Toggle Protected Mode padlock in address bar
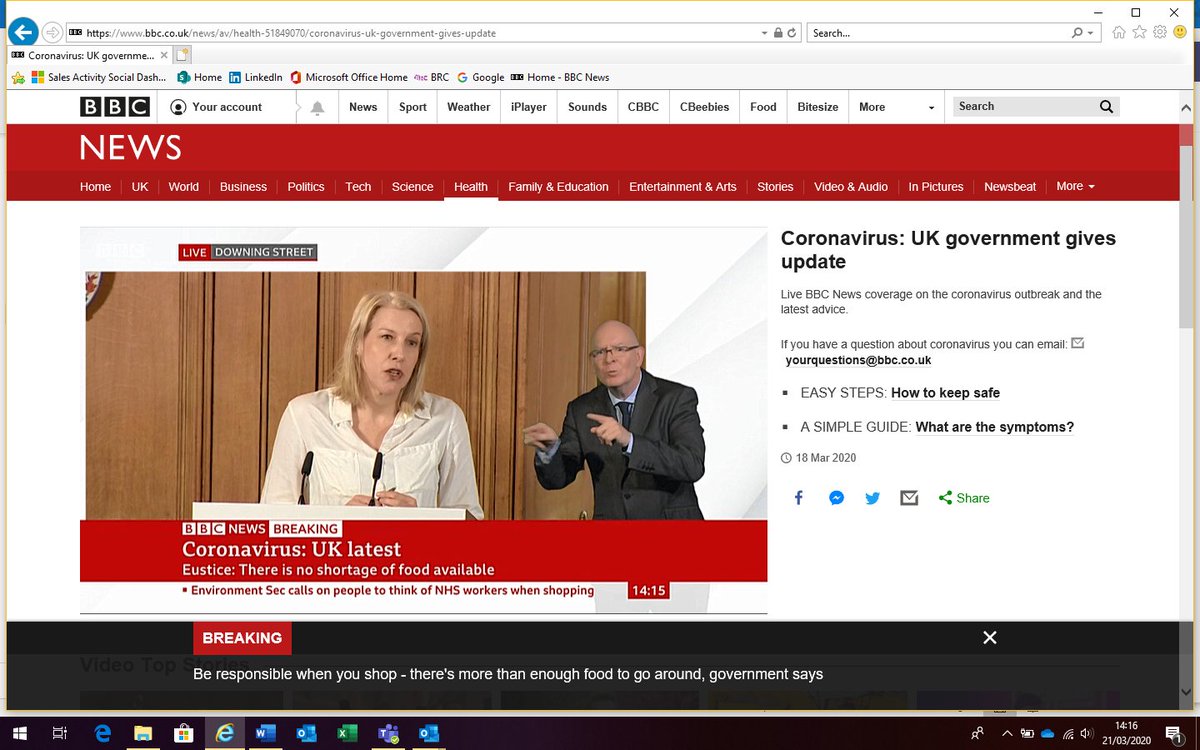Screen dimensions: 1200x750 tap(778, 32)
